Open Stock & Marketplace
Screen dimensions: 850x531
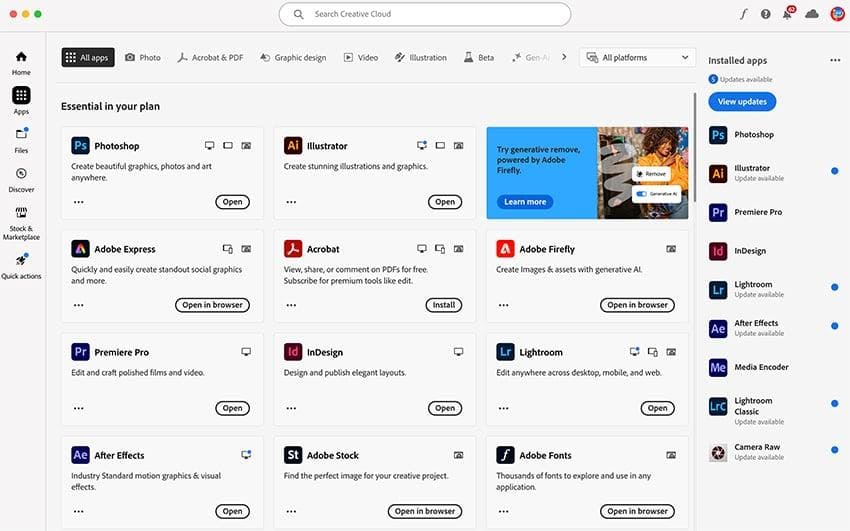[21, 223]
